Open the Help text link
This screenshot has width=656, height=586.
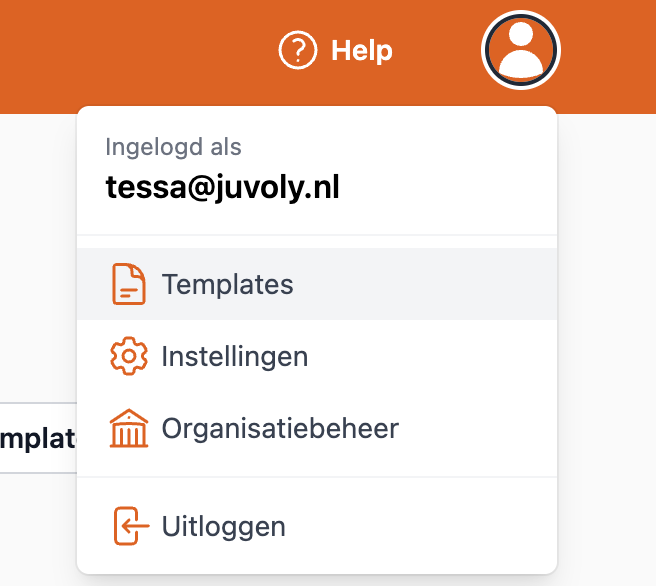pyautogui.click(x=362, y=50)
